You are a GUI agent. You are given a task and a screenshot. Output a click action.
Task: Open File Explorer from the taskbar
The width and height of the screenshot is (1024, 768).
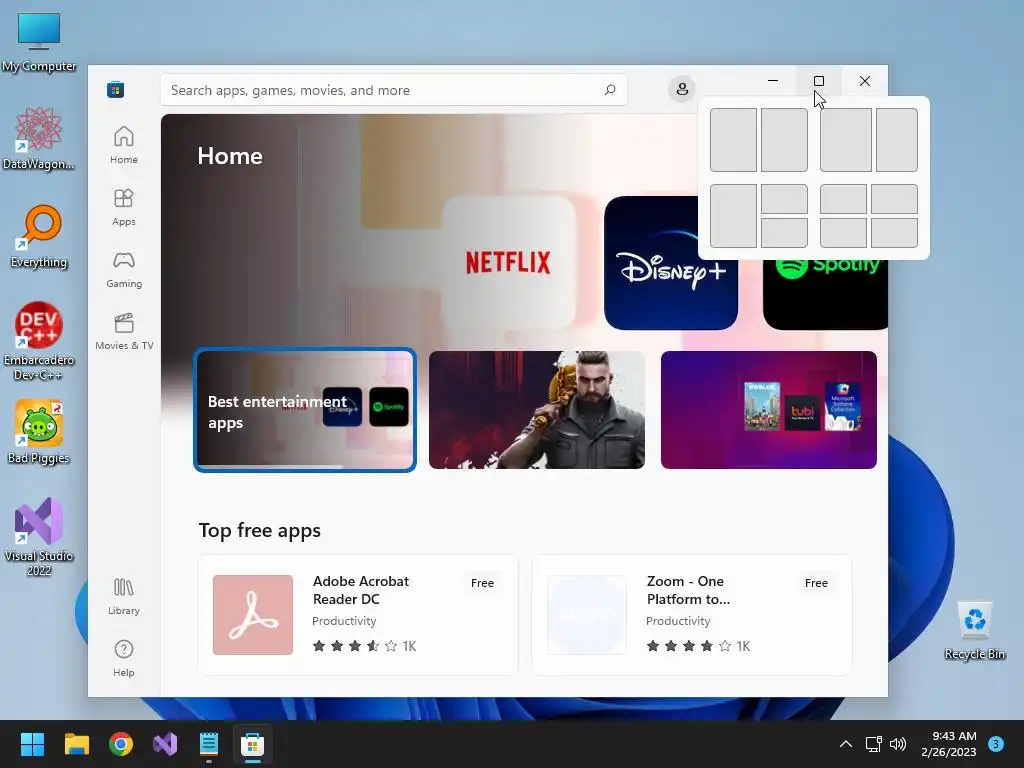point(76,744)
